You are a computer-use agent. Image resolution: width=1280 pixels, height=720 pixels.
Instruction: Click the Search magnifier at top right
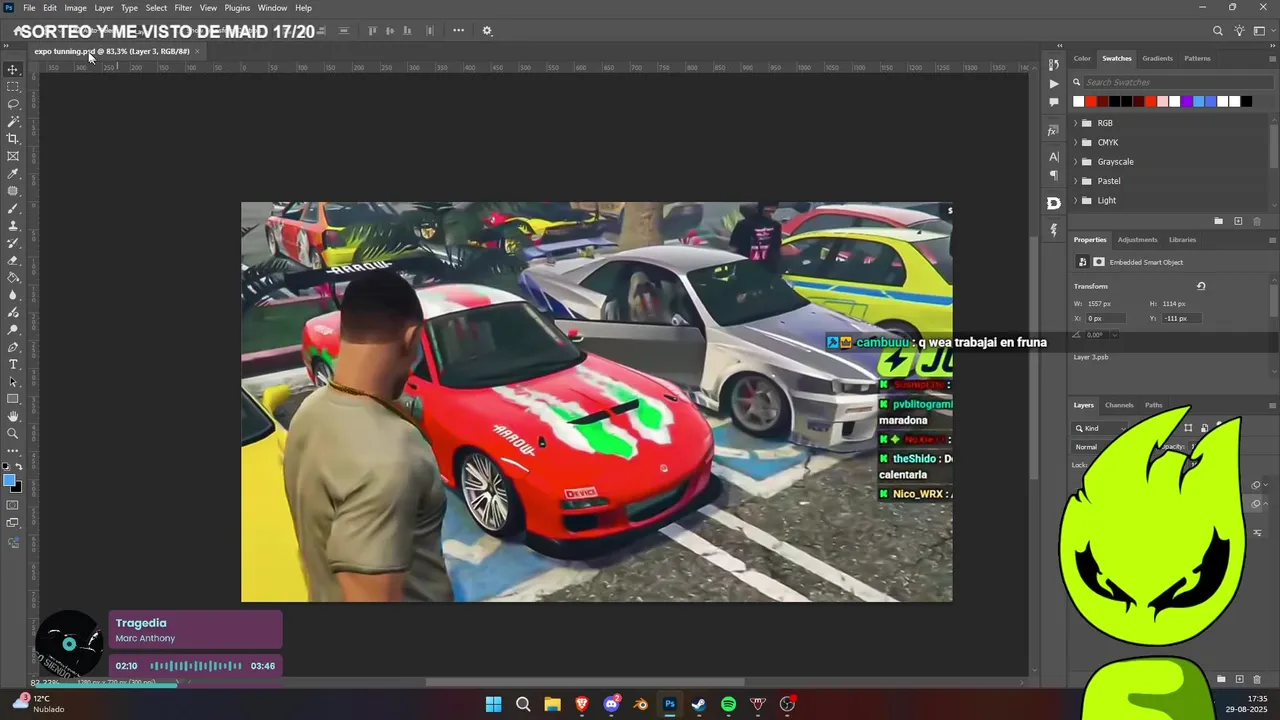click(1218, 31)
